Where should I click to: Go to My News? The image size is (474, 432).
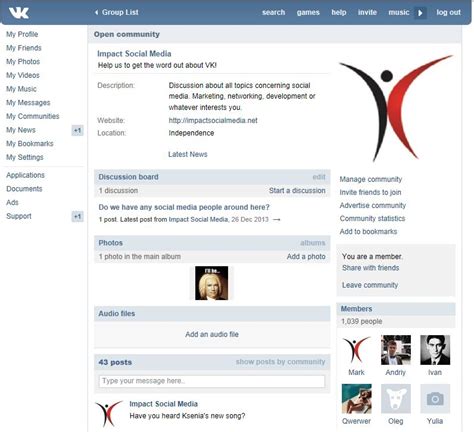click(x=21, y=130)
